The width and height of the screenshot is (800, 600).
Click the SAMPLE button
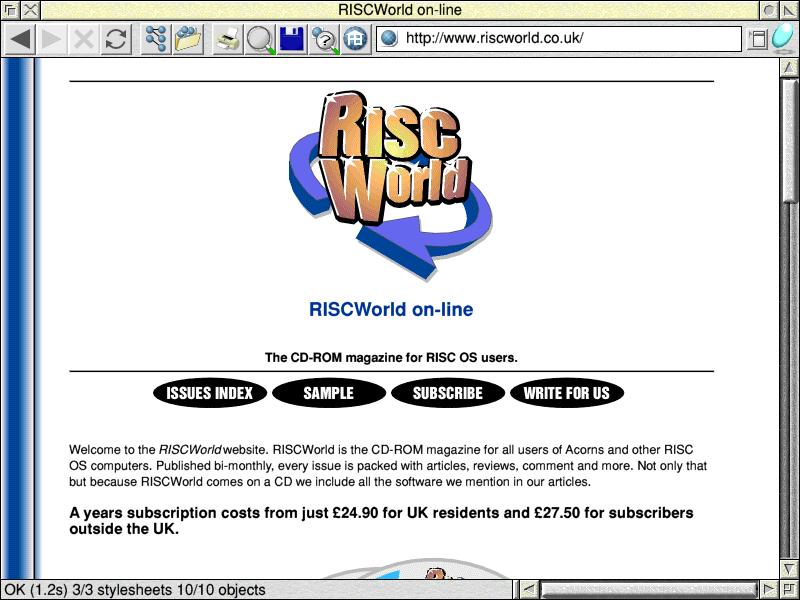tap(328, 393)
